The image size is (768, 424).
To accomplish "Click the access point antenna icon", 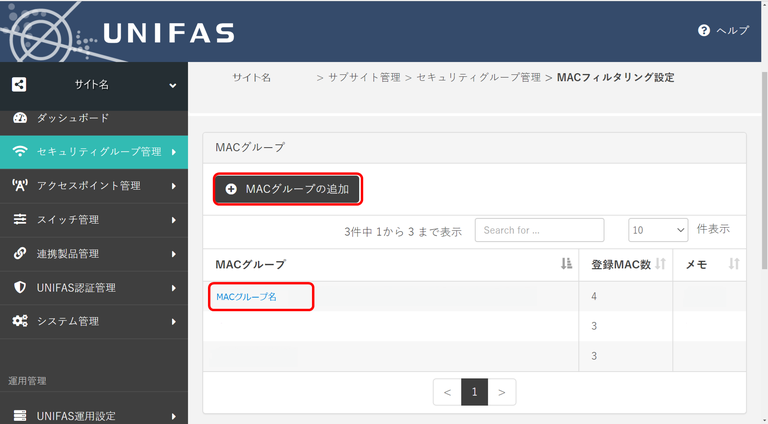I will point(20,186).
